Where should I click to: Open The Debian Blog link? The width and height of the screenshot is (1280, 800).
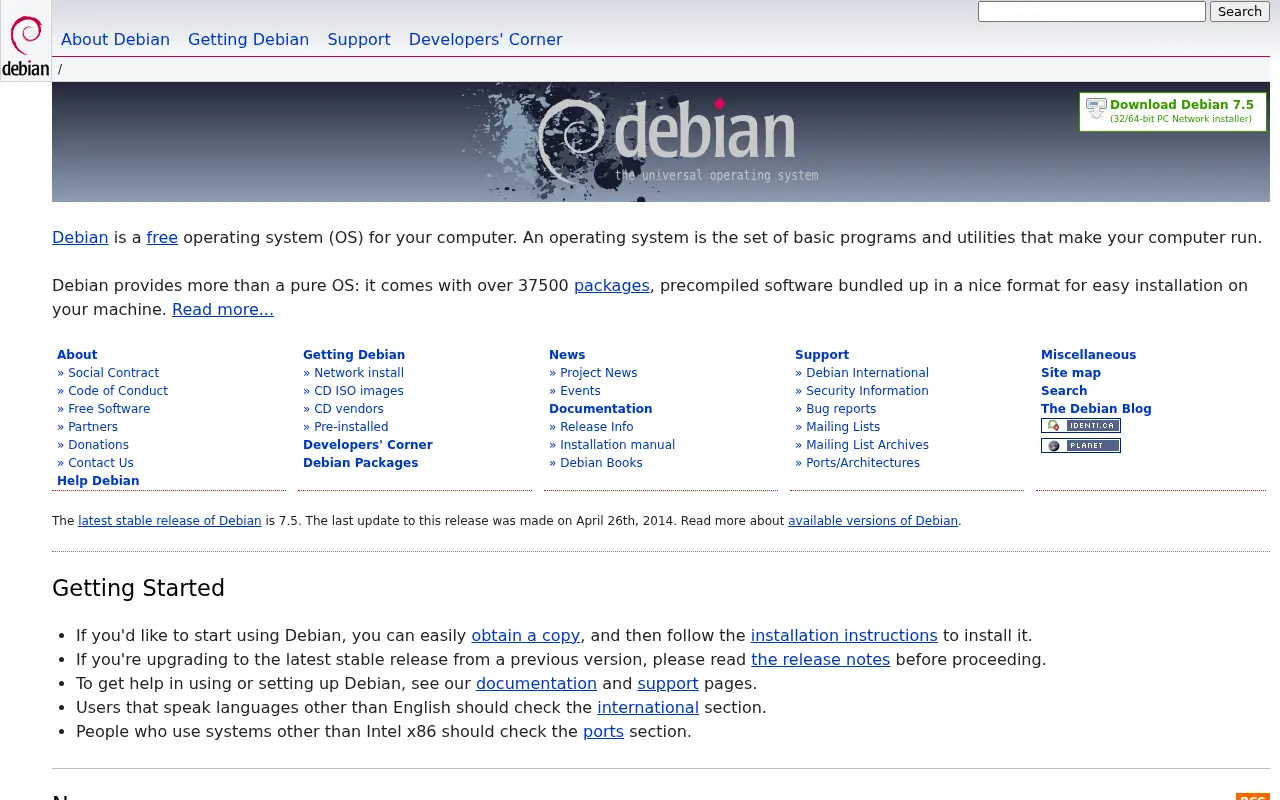click(1096, 409)
